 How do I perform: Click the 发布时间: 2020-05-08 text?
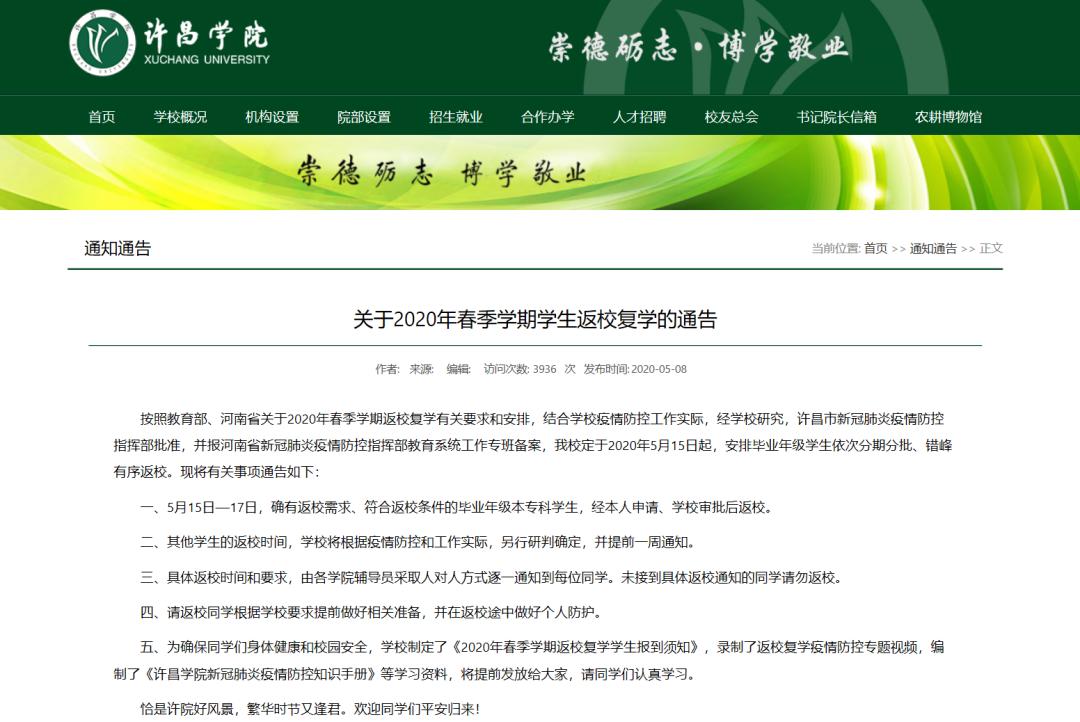(635, 369)
